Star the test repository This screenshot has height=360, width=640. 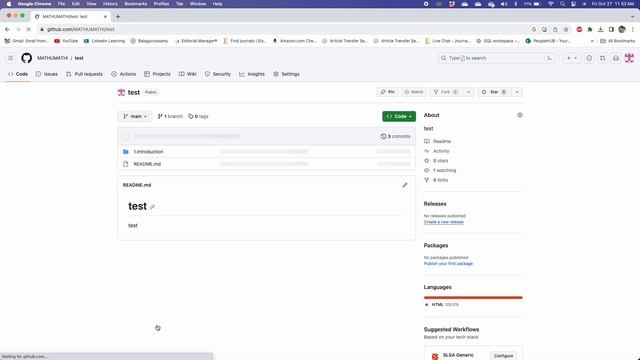click(x=494, y=92)
